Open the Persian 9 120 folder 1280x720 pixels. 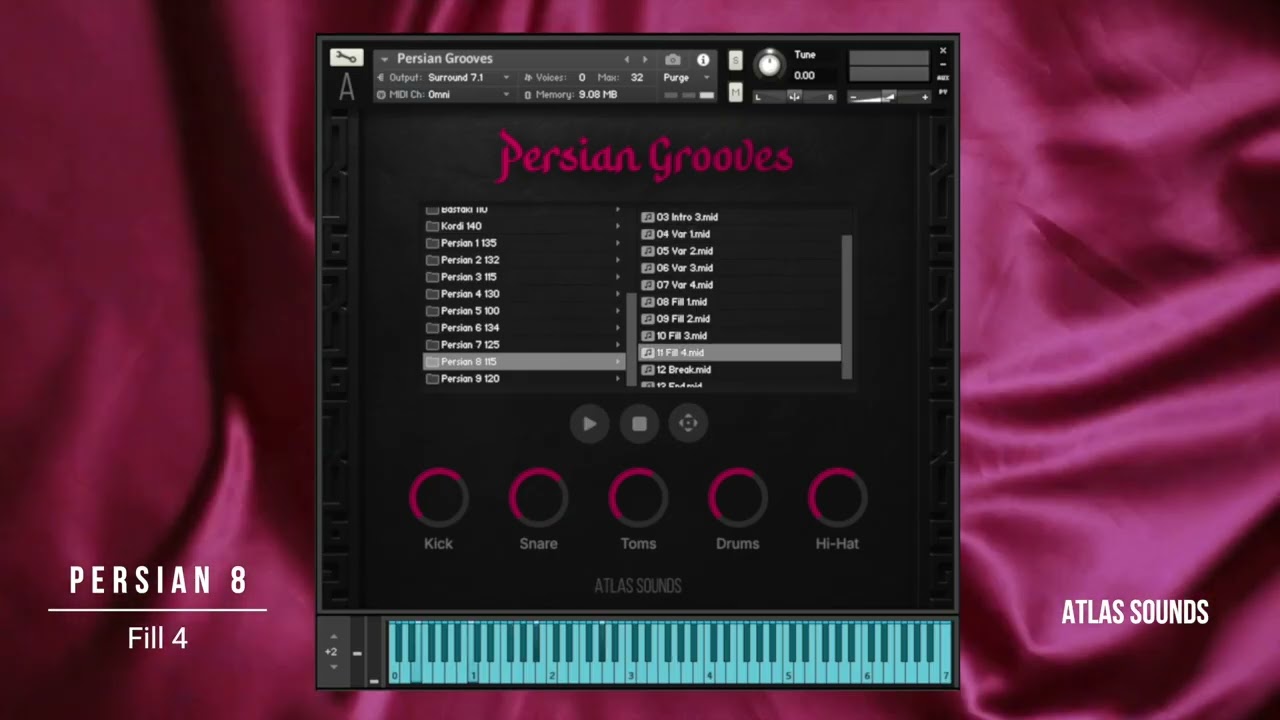coord(523,379)
